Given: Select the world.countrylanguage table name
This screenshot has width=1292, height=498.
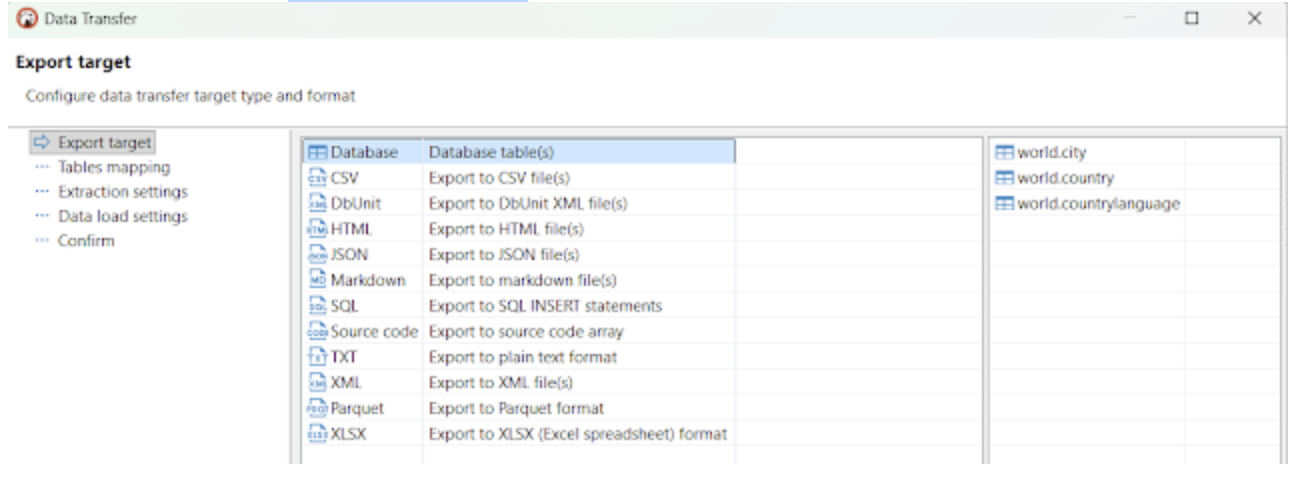Looking at the screenshot, I should pos(1098,204).
